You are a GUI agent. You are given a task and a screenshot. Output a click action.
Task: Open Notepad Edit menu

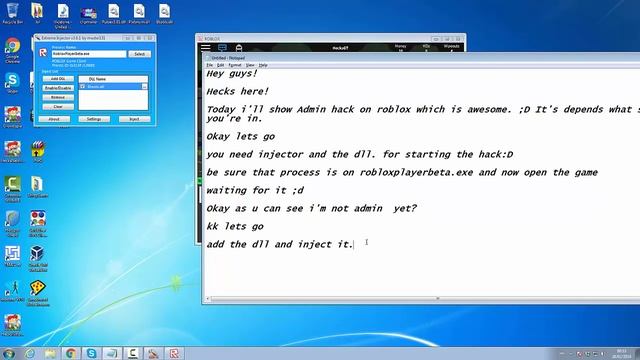[220, 65]
